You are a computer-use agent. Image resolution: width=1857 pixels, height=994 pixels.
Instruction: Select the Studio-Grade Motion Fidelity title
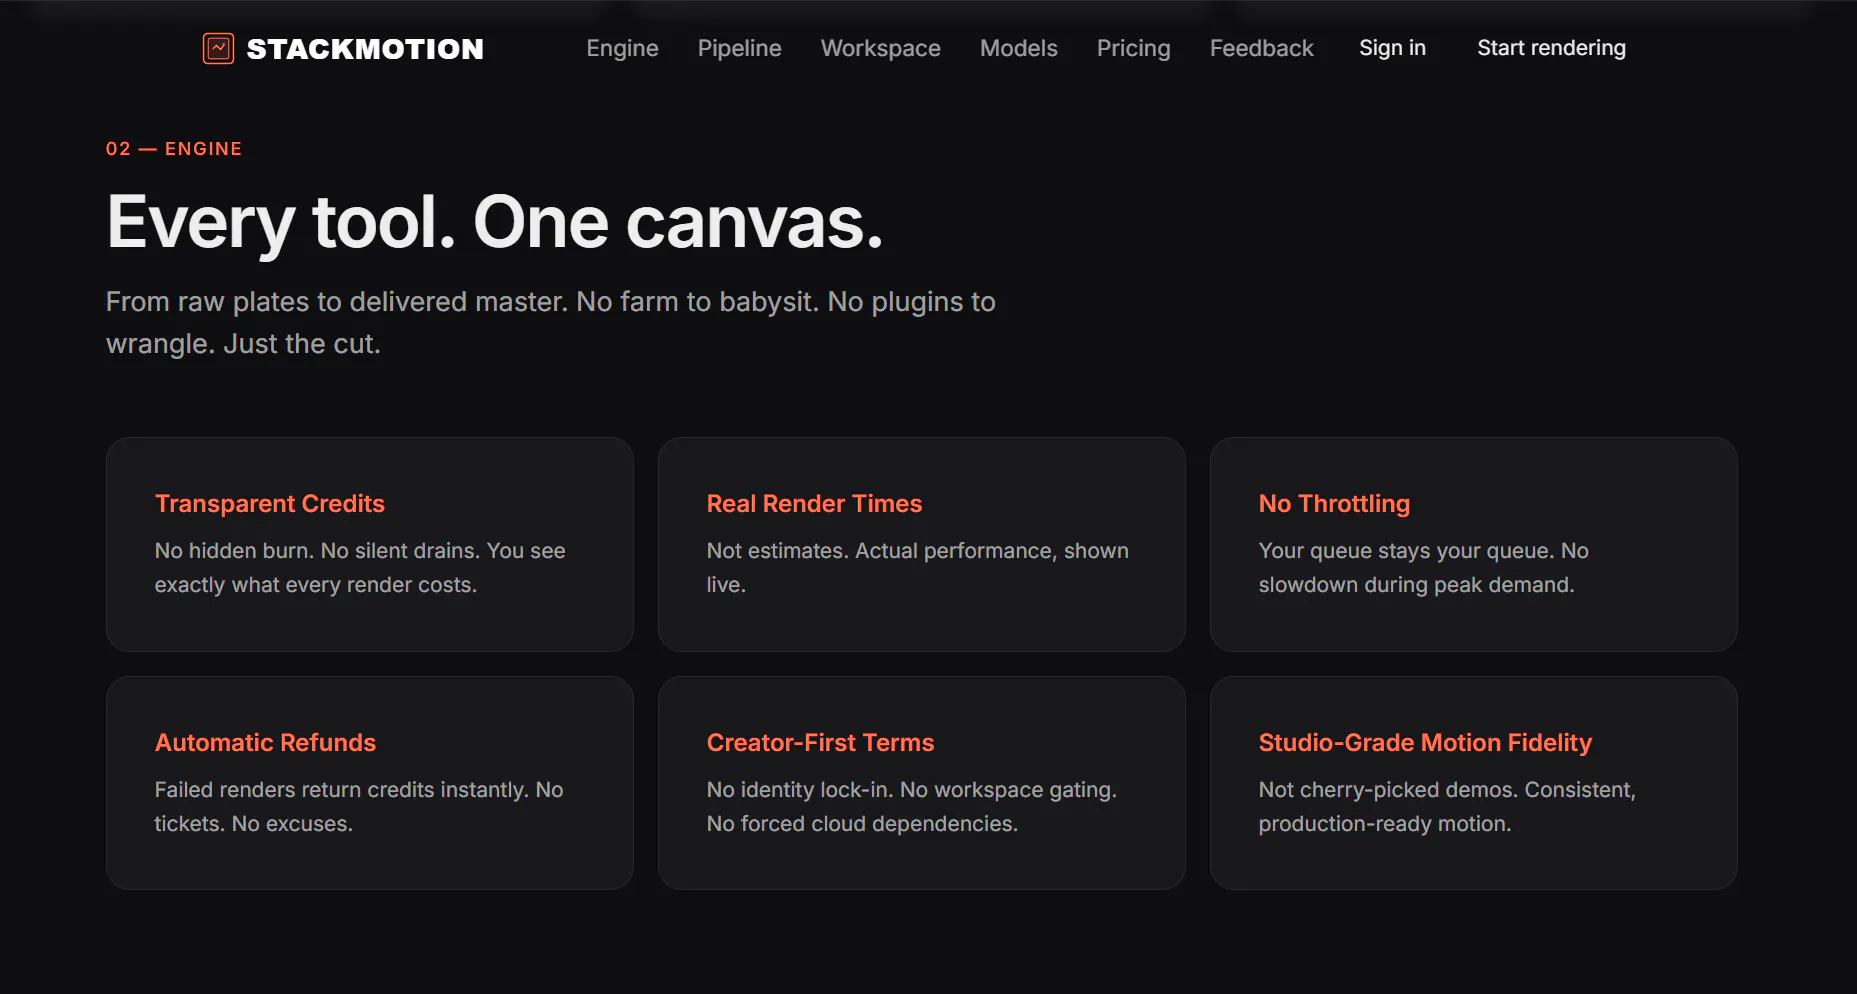[x=1425, y=742]
